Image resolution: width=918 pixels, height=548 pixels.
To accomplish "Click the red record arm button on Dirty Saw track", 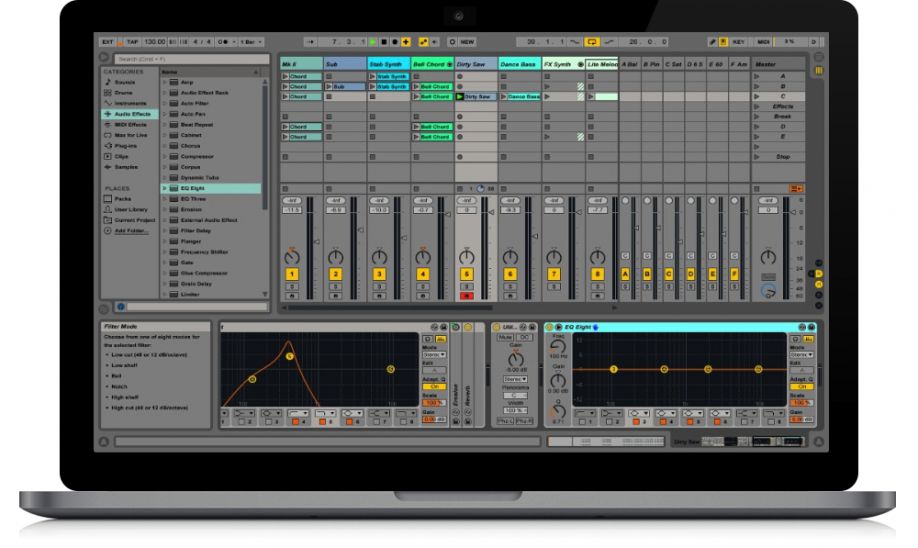I will click(x=466, y=296).
